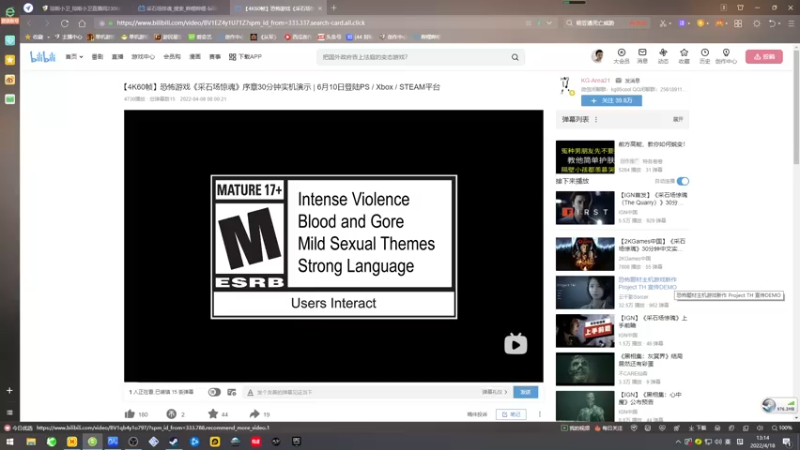Open the 上手前瞻 video thumbnail
Image resolution: width=800 pixels, height=450 pixels.
click(x=585, y=331)
